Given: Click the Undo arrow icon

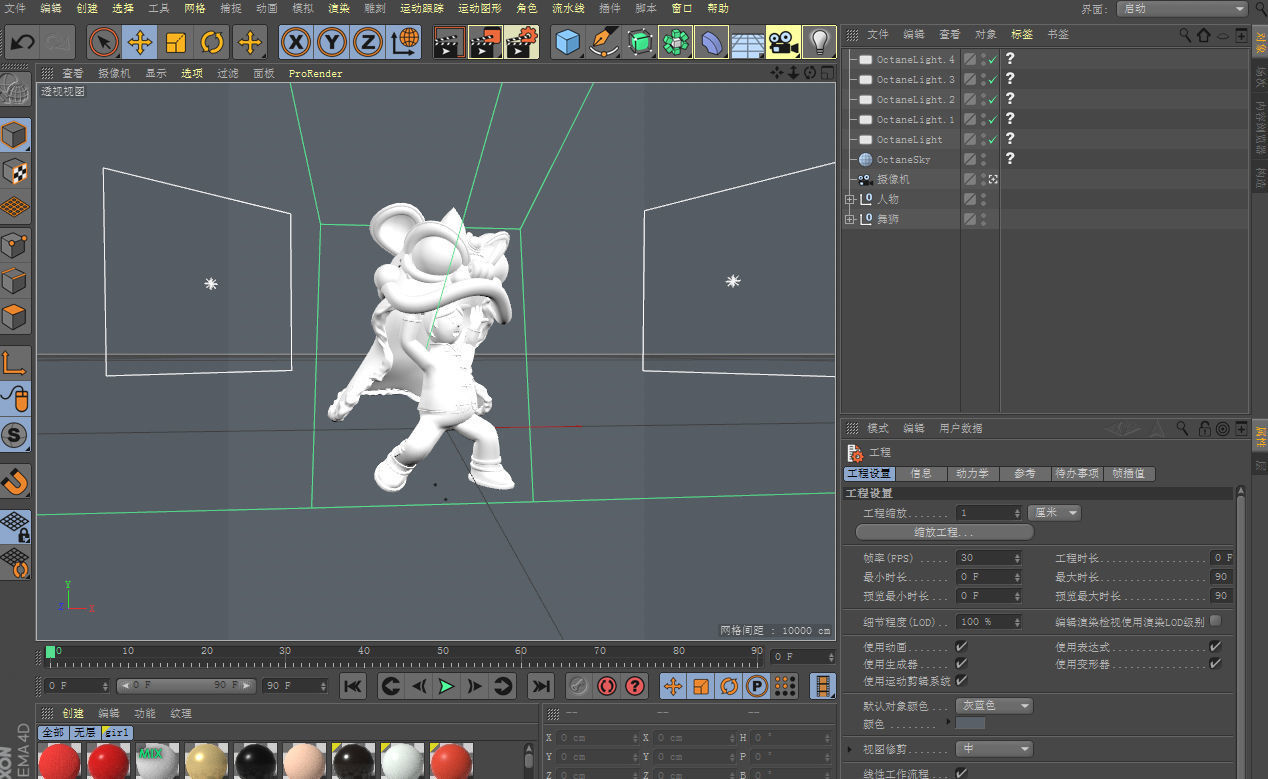Looking at the screenshot, I should coord(23,43).
